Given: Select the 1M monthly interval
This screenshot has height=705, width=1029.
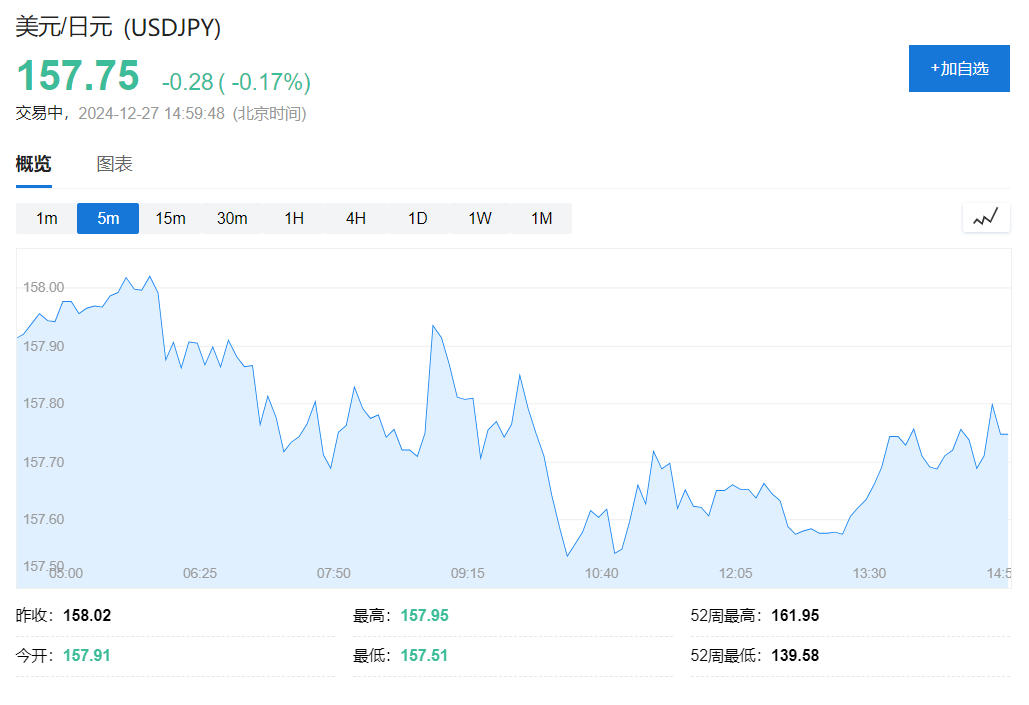Looking at the screenshot, I should click(x=541, y=218).
